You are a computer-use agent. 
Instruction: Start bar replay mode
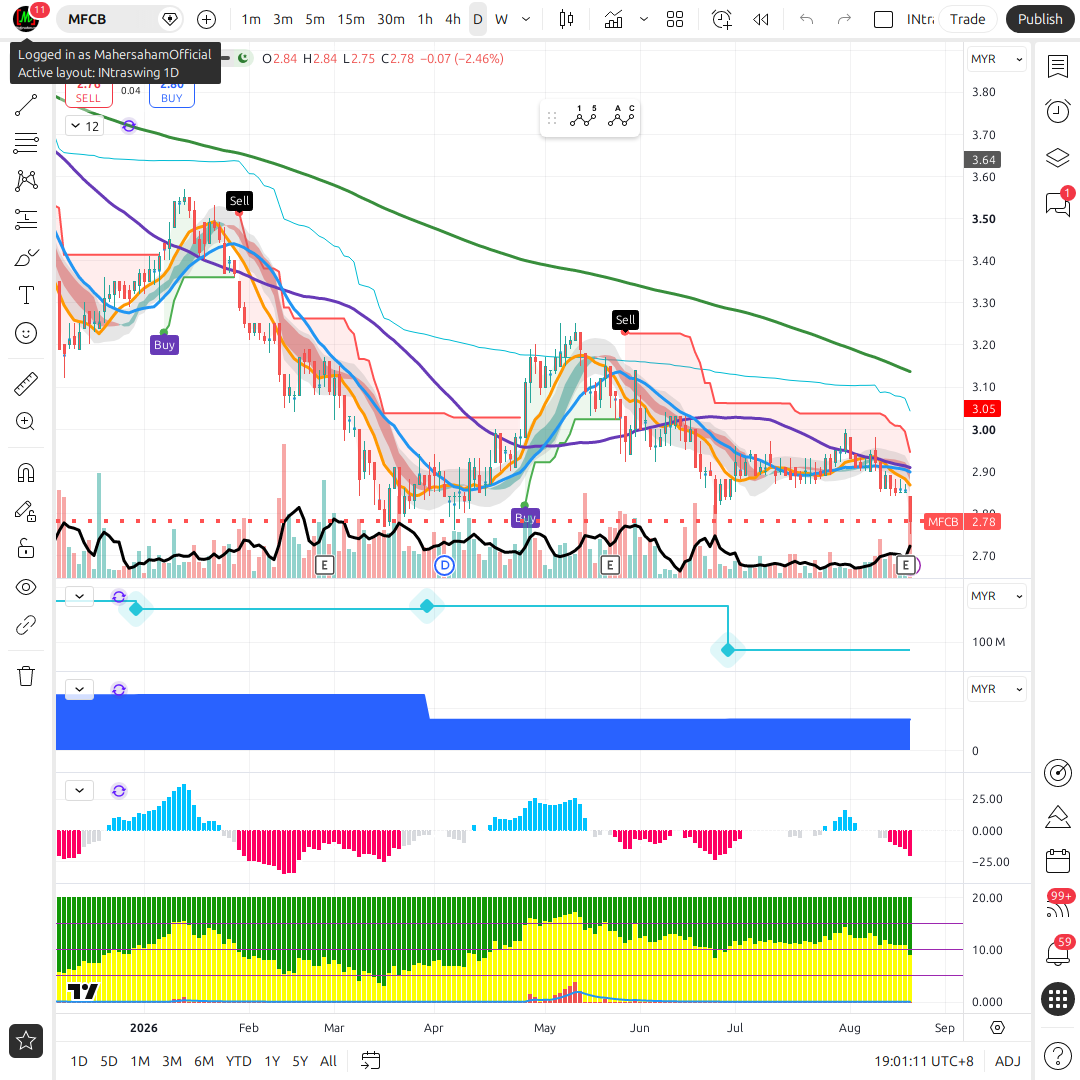tap(760, 19)
